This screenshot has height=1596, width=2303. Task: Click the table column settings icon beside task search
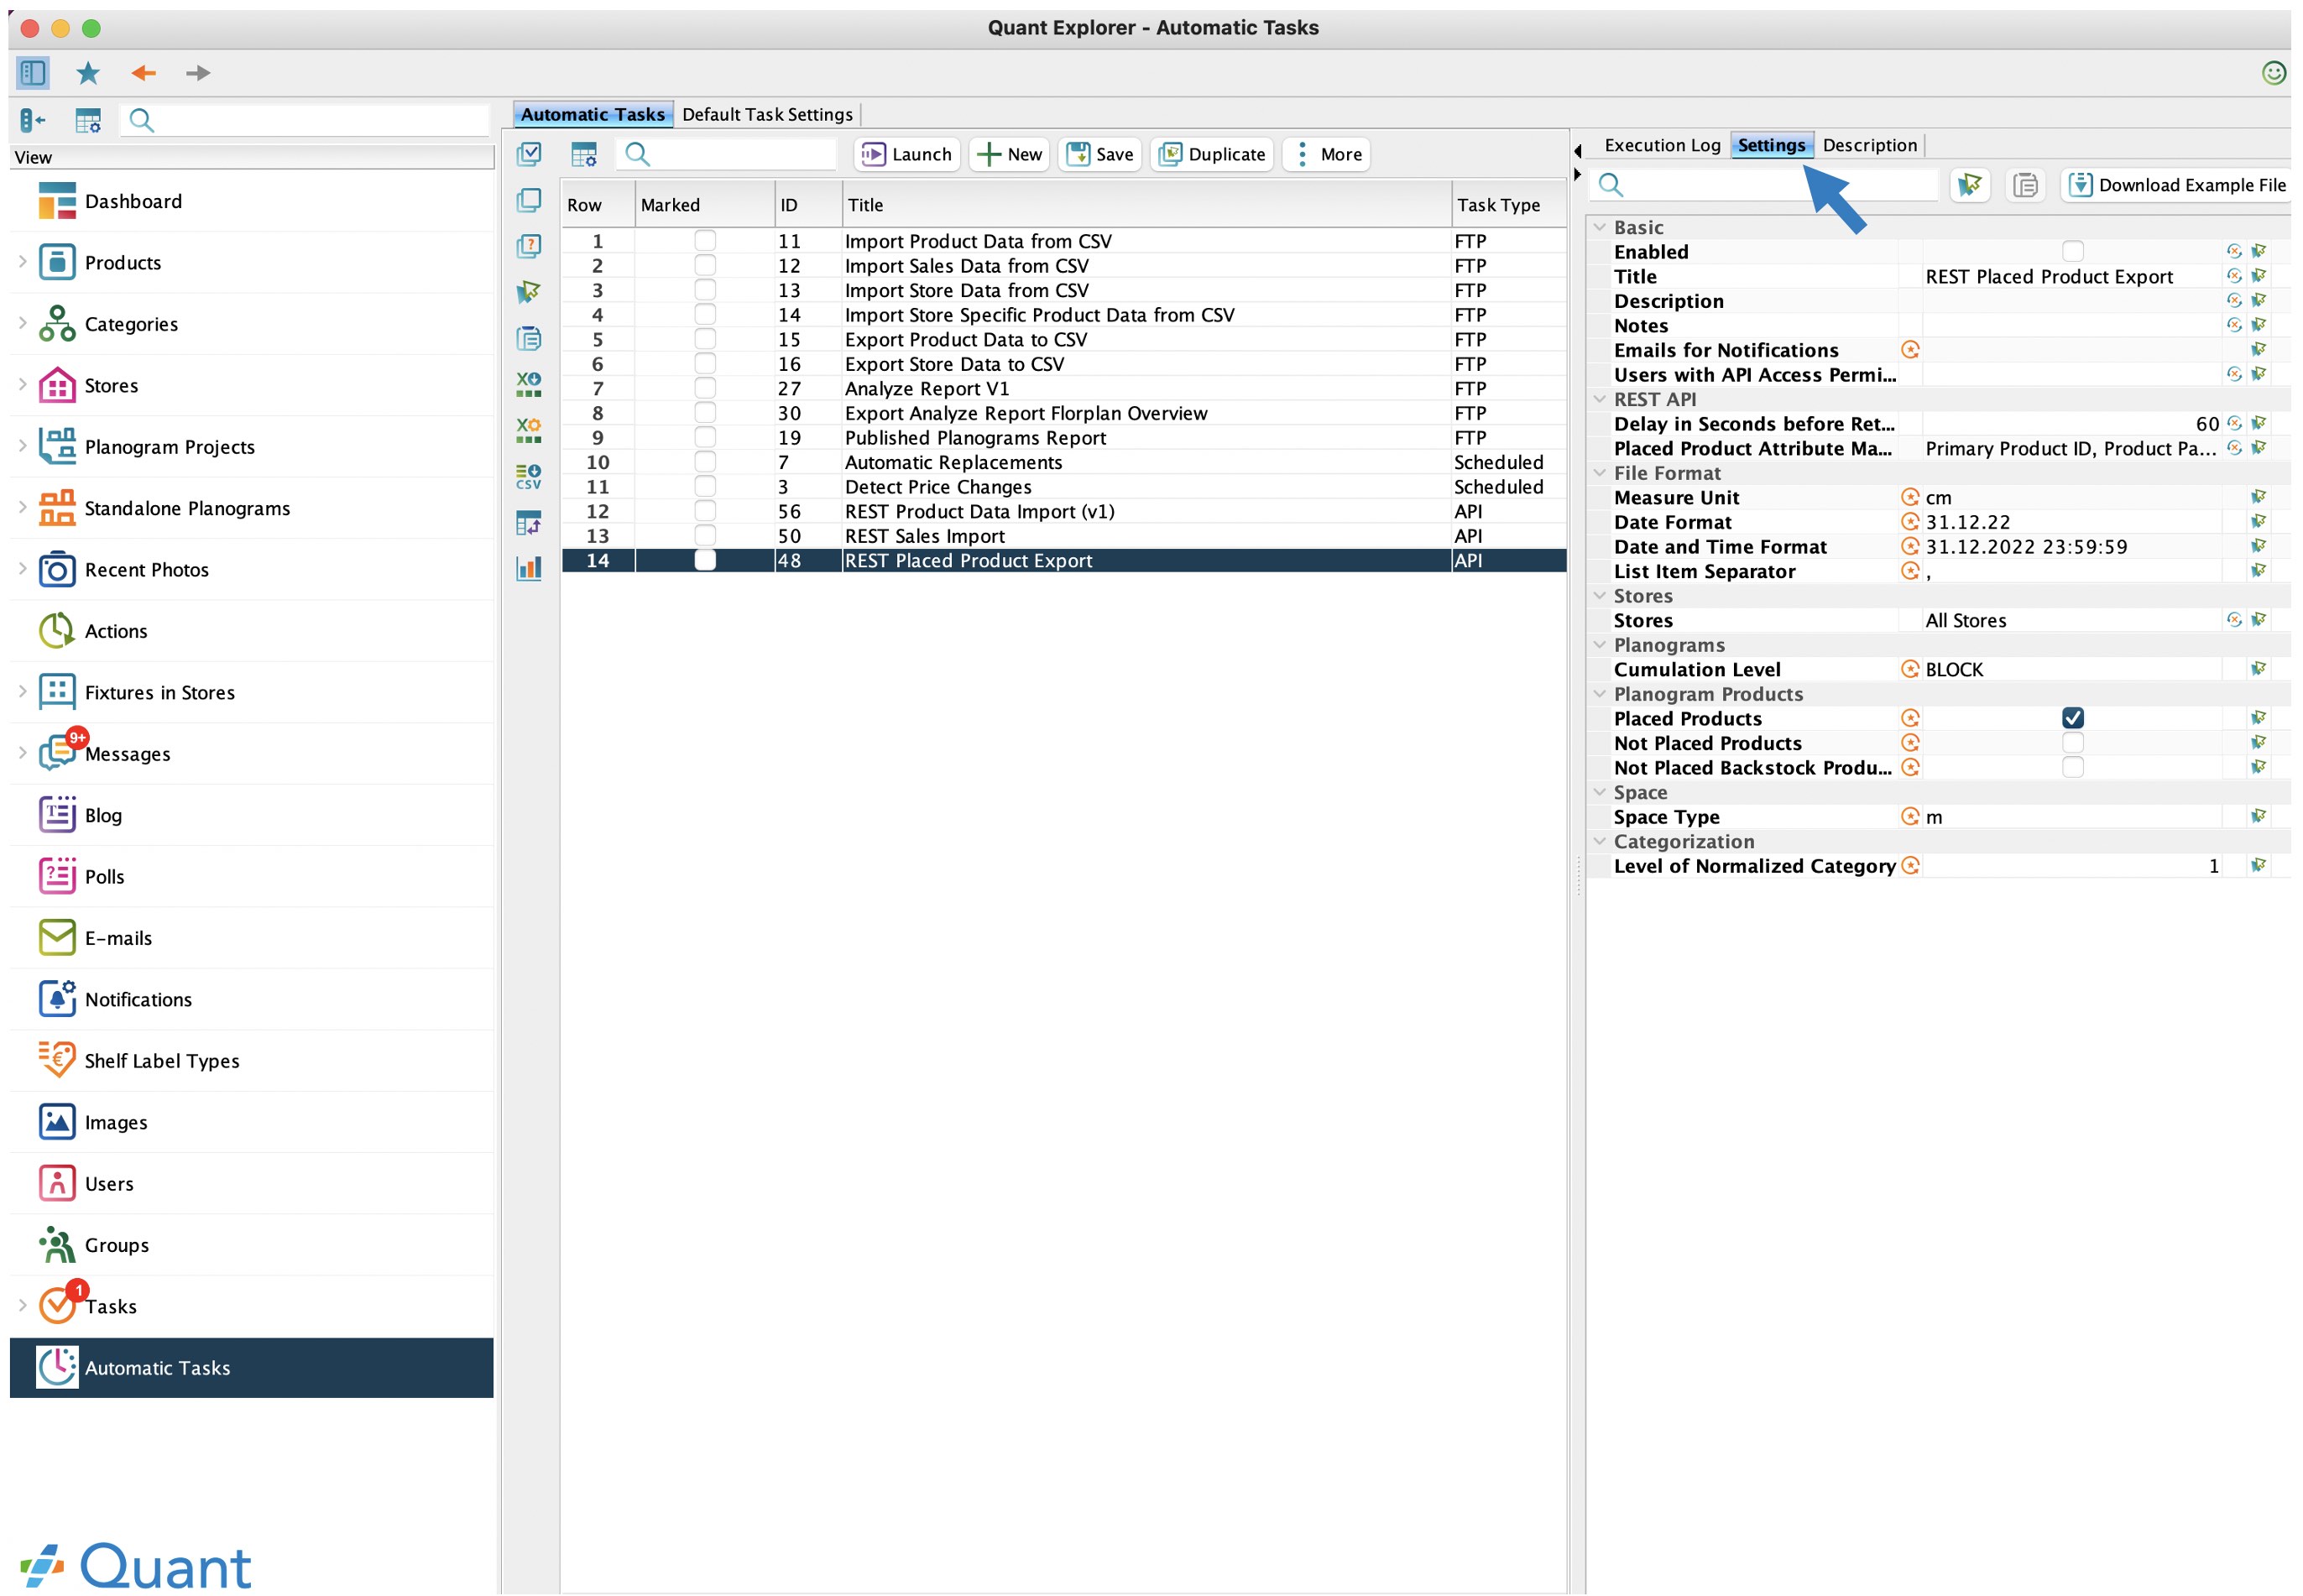[x=584, y=154]
